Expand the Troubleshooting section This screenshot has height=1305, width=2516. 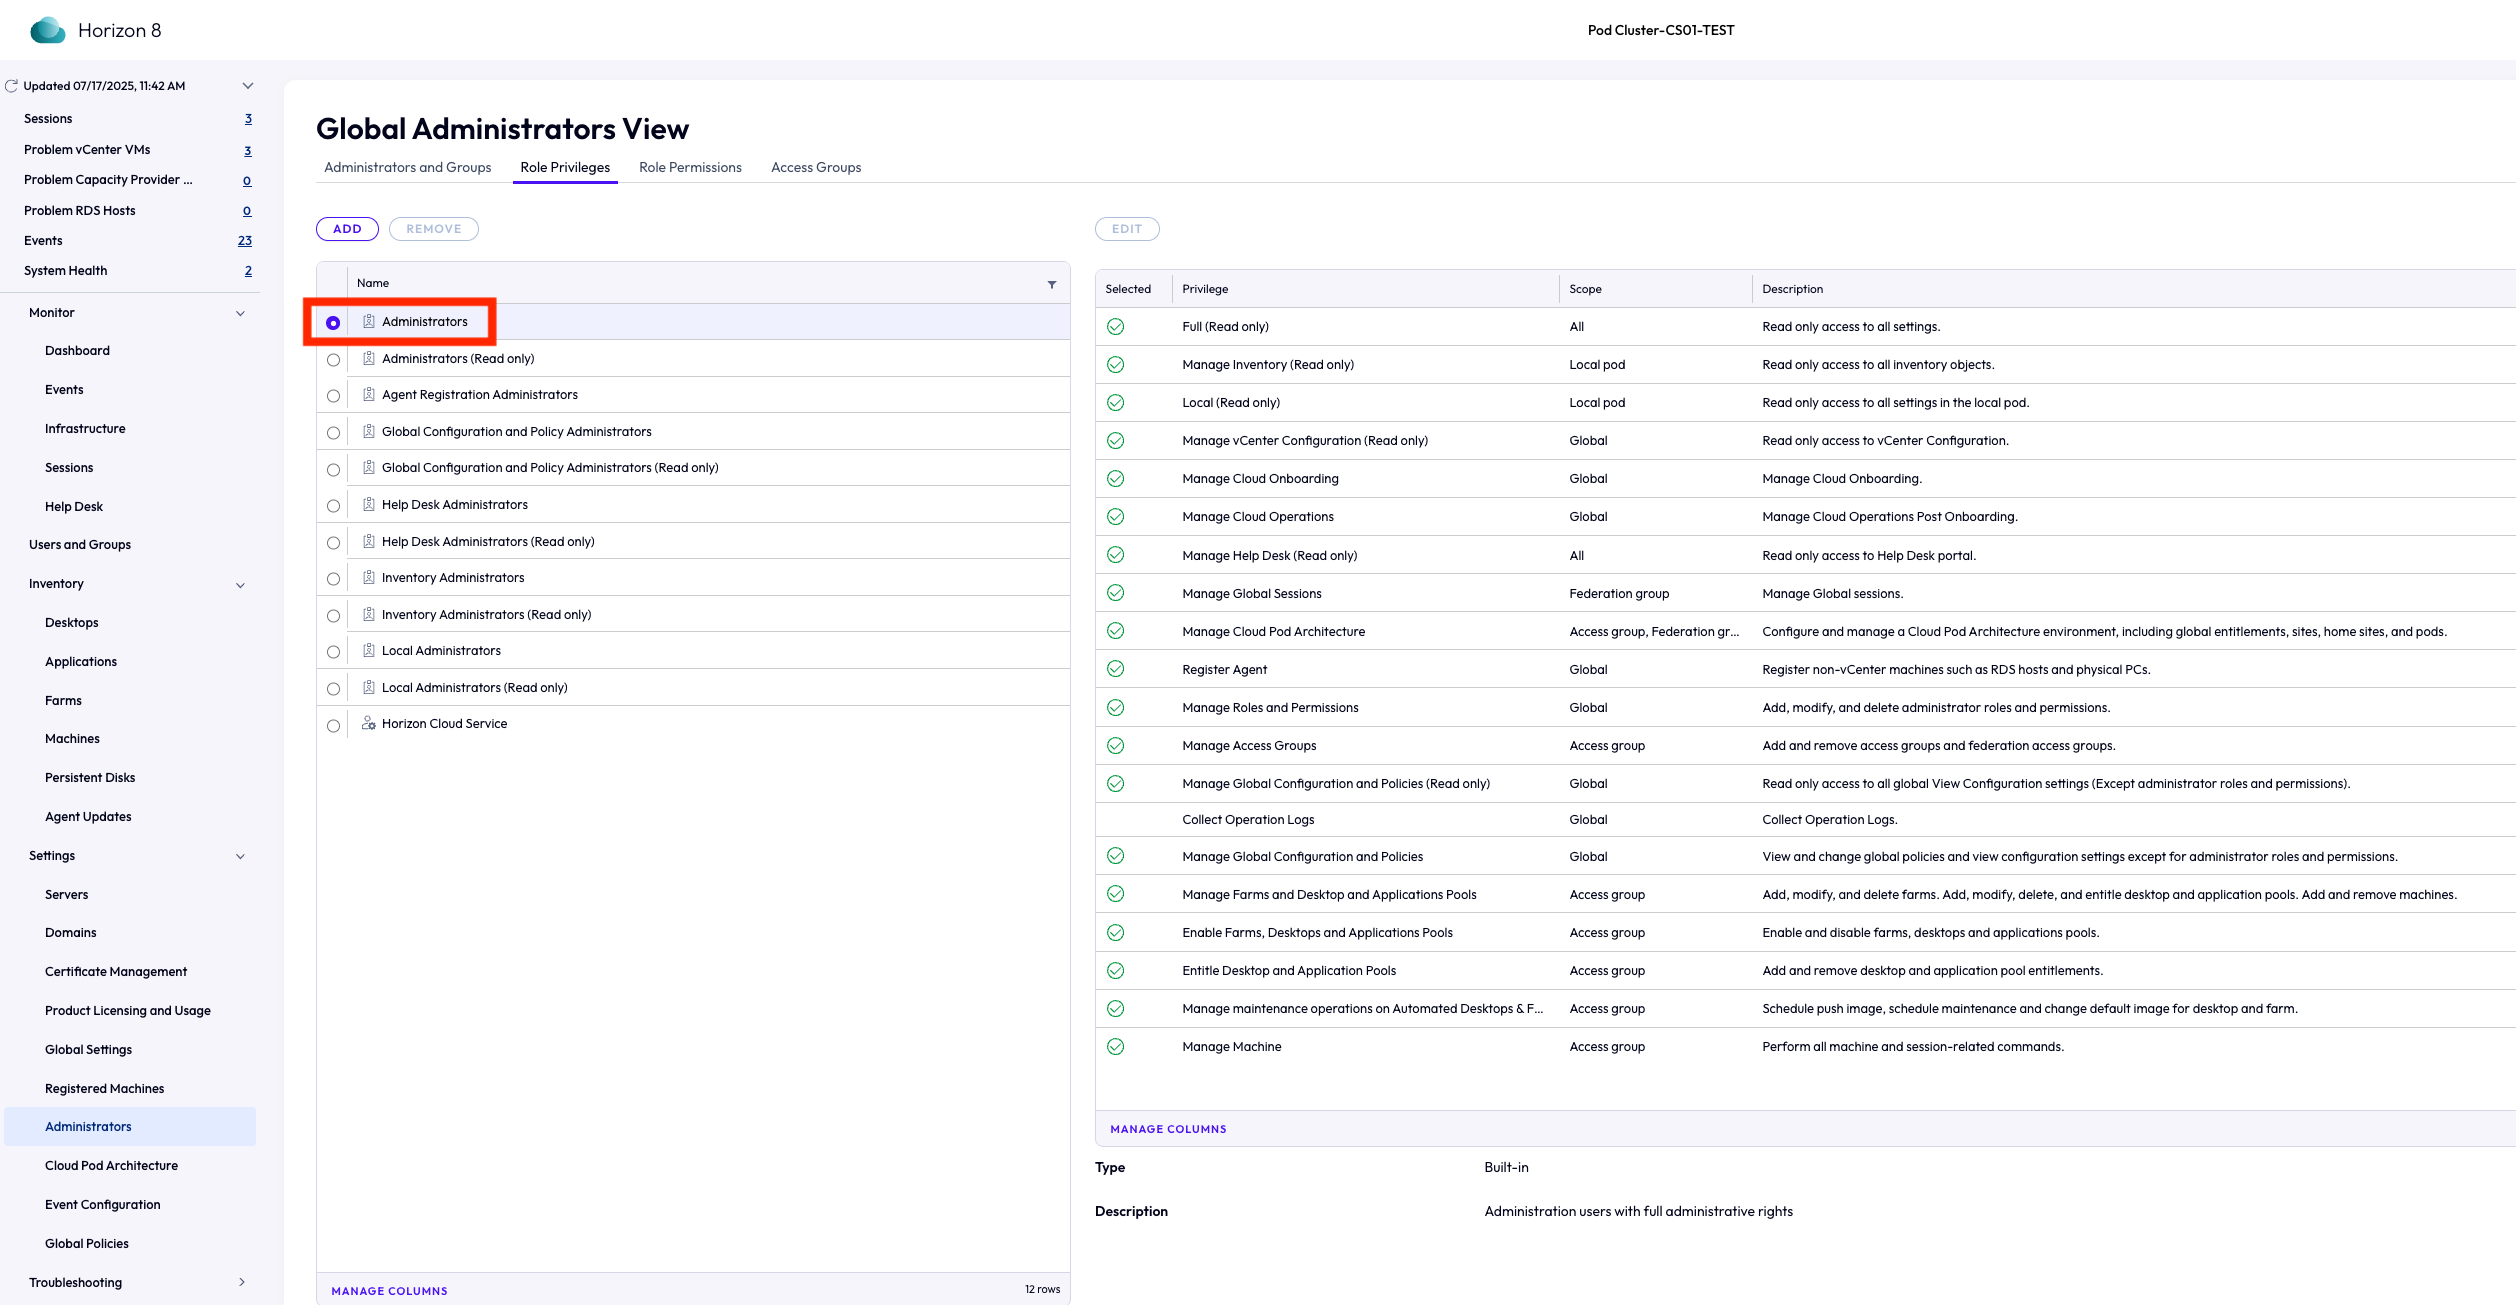click(x=241, y=1282)
